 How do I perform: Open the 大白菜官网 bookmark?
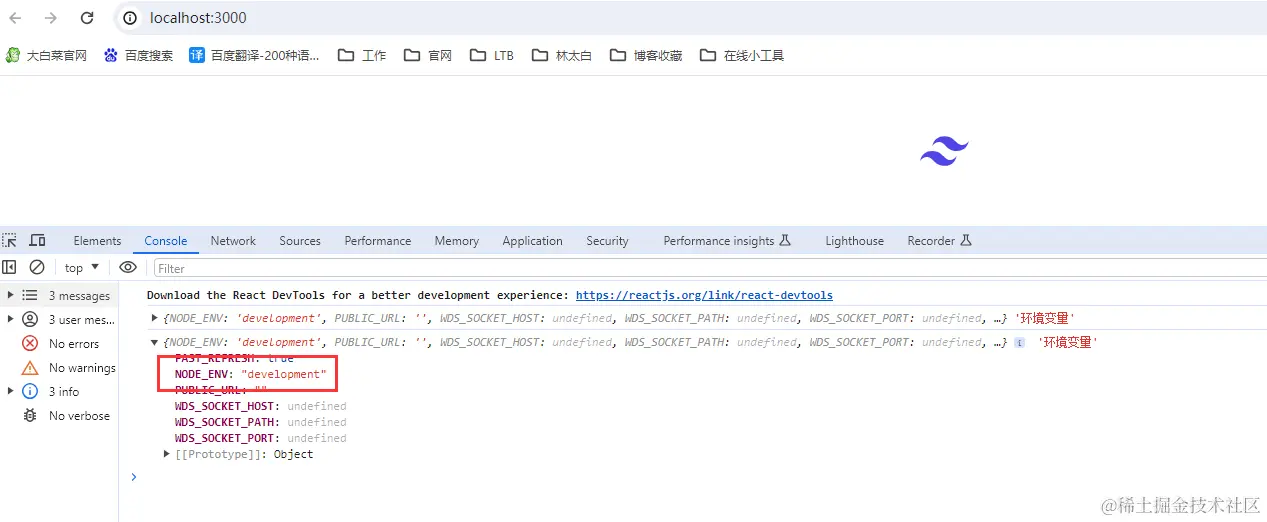click(46, 55)
